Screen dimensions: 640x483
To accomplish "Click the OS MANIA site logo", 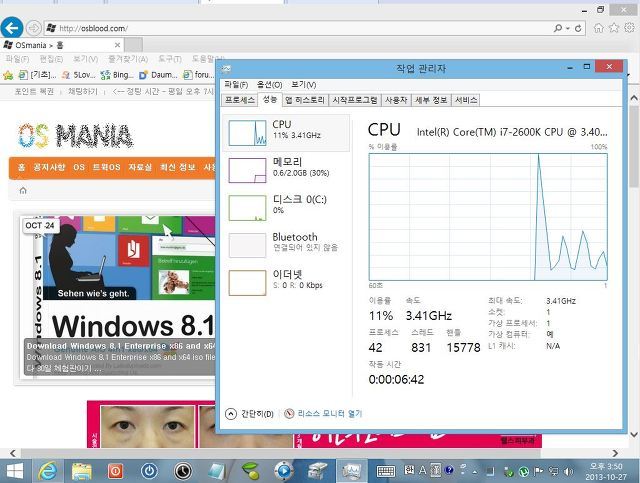I will tap(75, 135).
